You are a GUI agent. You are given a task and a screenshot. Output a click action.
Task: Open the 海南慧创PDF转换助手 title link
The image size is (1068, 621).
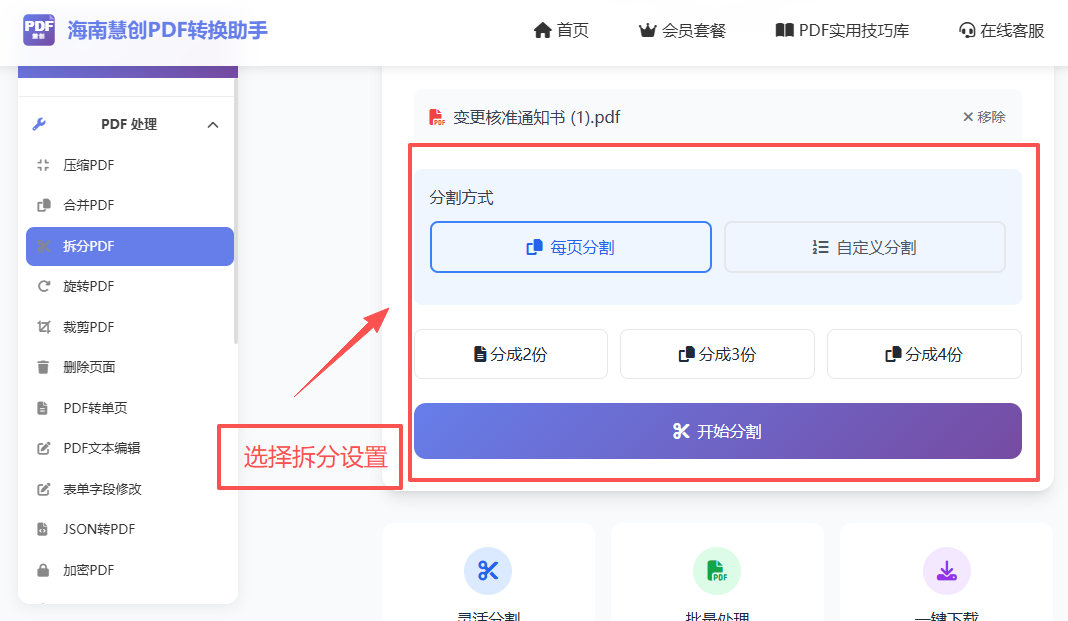point(167,30)
